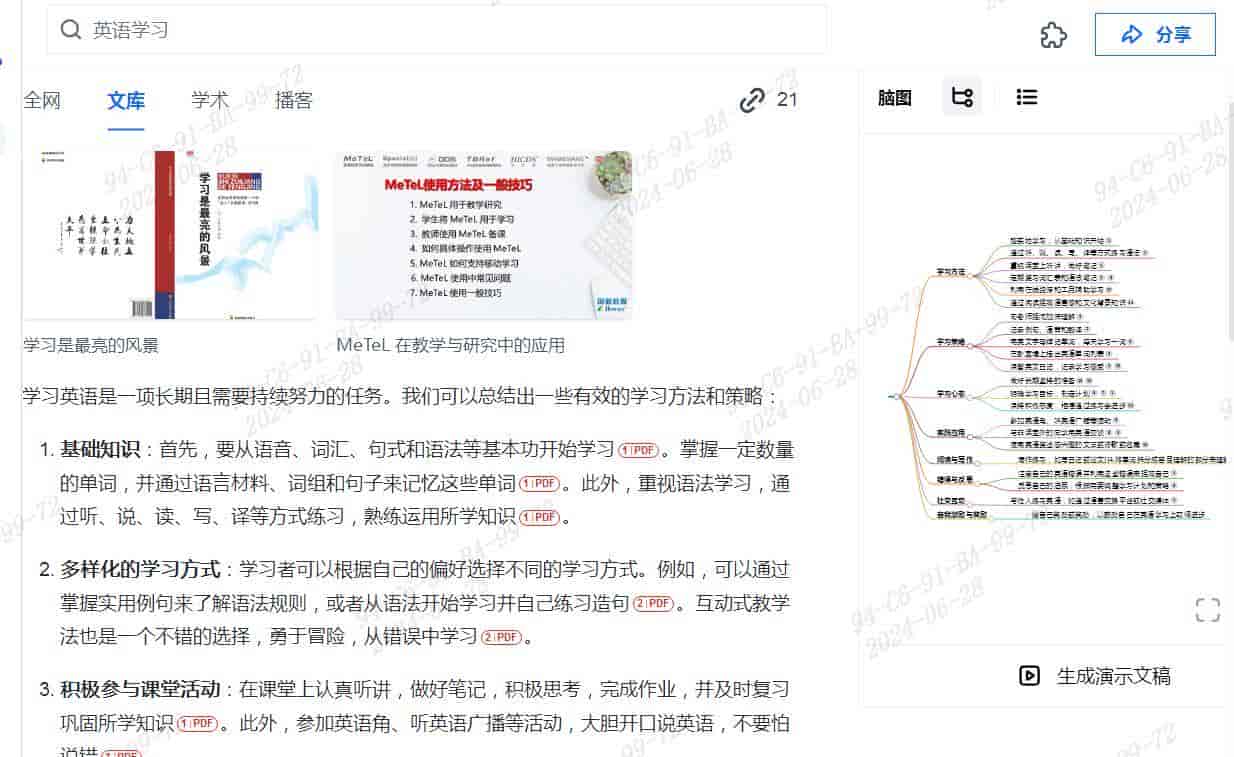This screenshot has width=1234, height=757.
Task: Click the 基础知识 bold heading
Action: click(99, 449)
